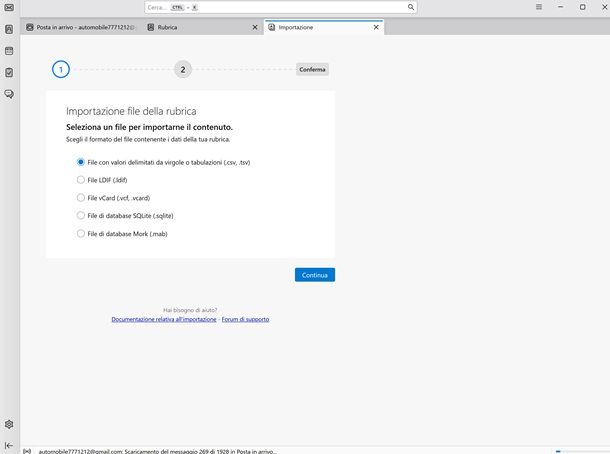This screenshot has width=610, height=454.
Task: Open the application hamburger menu
Action: 539,7
